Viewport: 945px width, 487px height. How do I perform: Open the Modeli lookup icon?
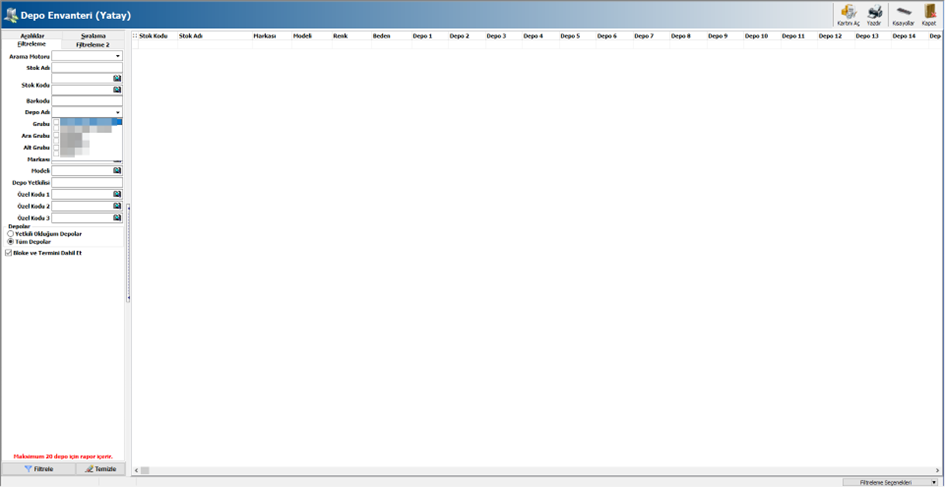[x=118, y=171]
